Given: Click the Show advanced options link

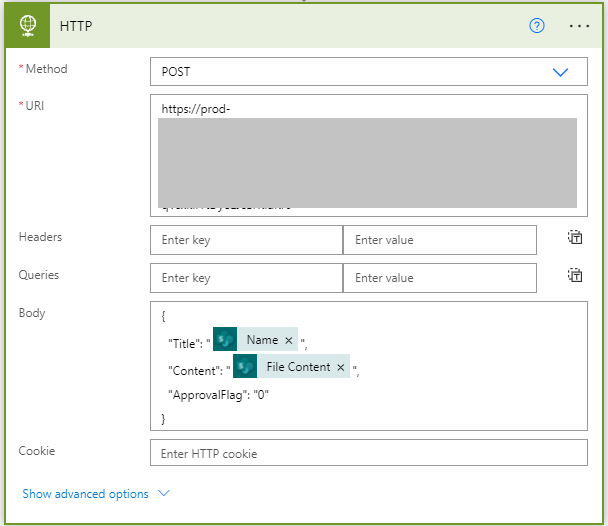Looking at the screenshot, I should click(x=85, y=494).
